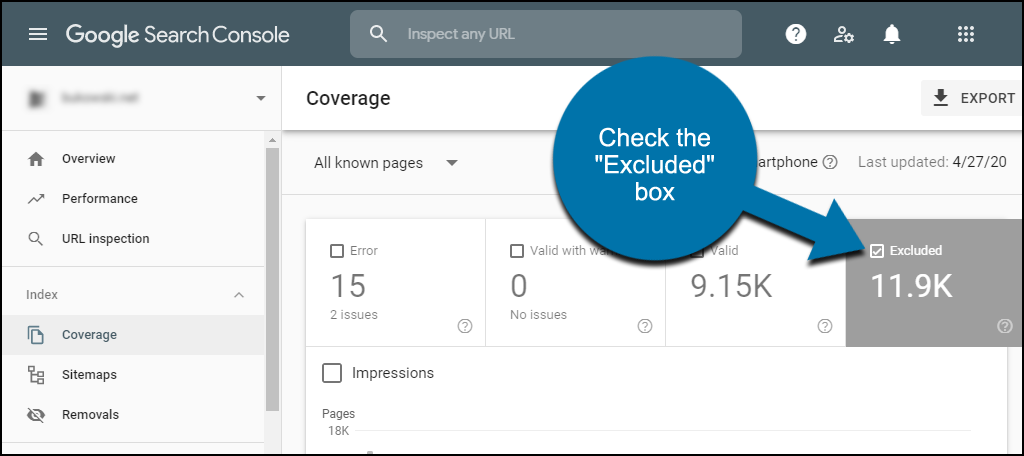
Task: Click the 15 errors count
Action: 348,286
